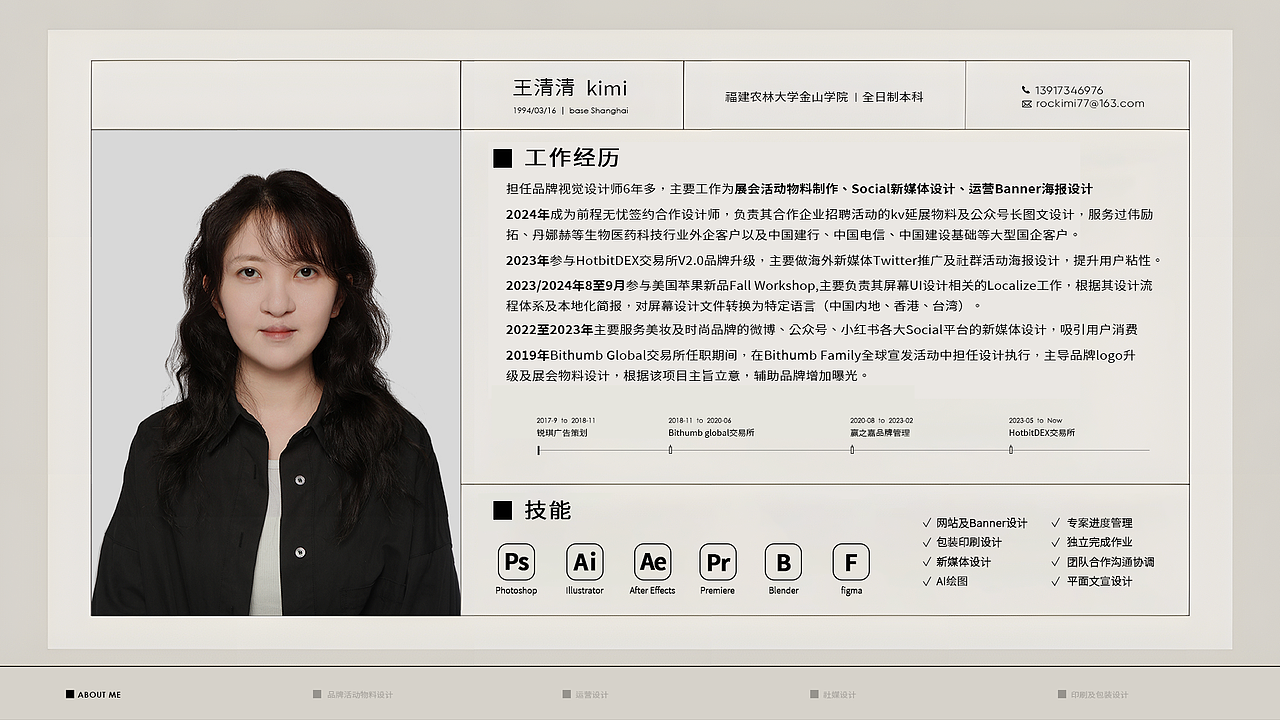This screenshot has height=720, width=1280.
Task: Click the checkmark beside 独立完成作业
Action: [x=1057, y=542]
